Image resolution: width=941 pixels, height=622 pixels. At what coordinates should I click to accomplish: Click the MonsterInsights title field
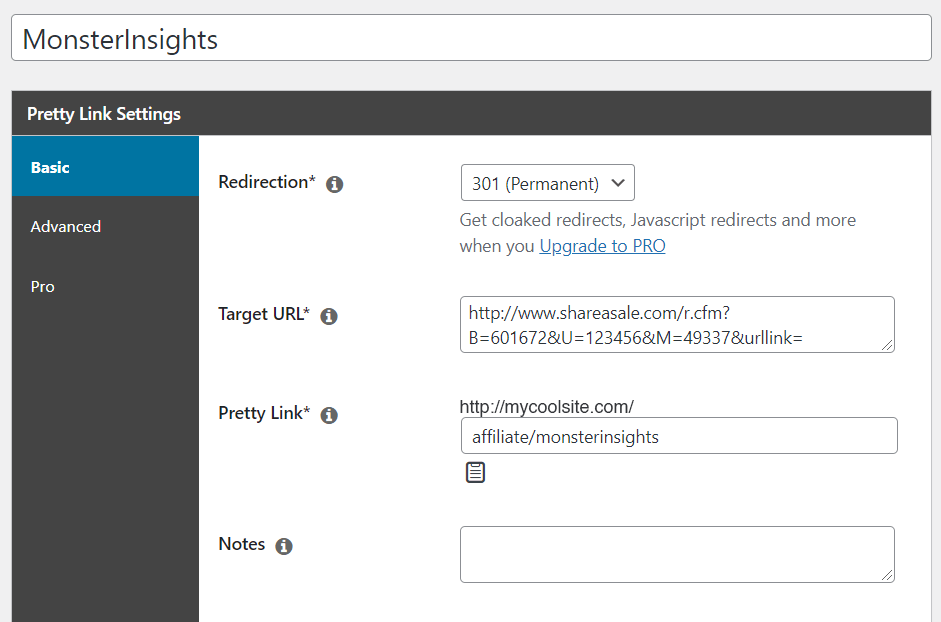(x=470, y=39)
